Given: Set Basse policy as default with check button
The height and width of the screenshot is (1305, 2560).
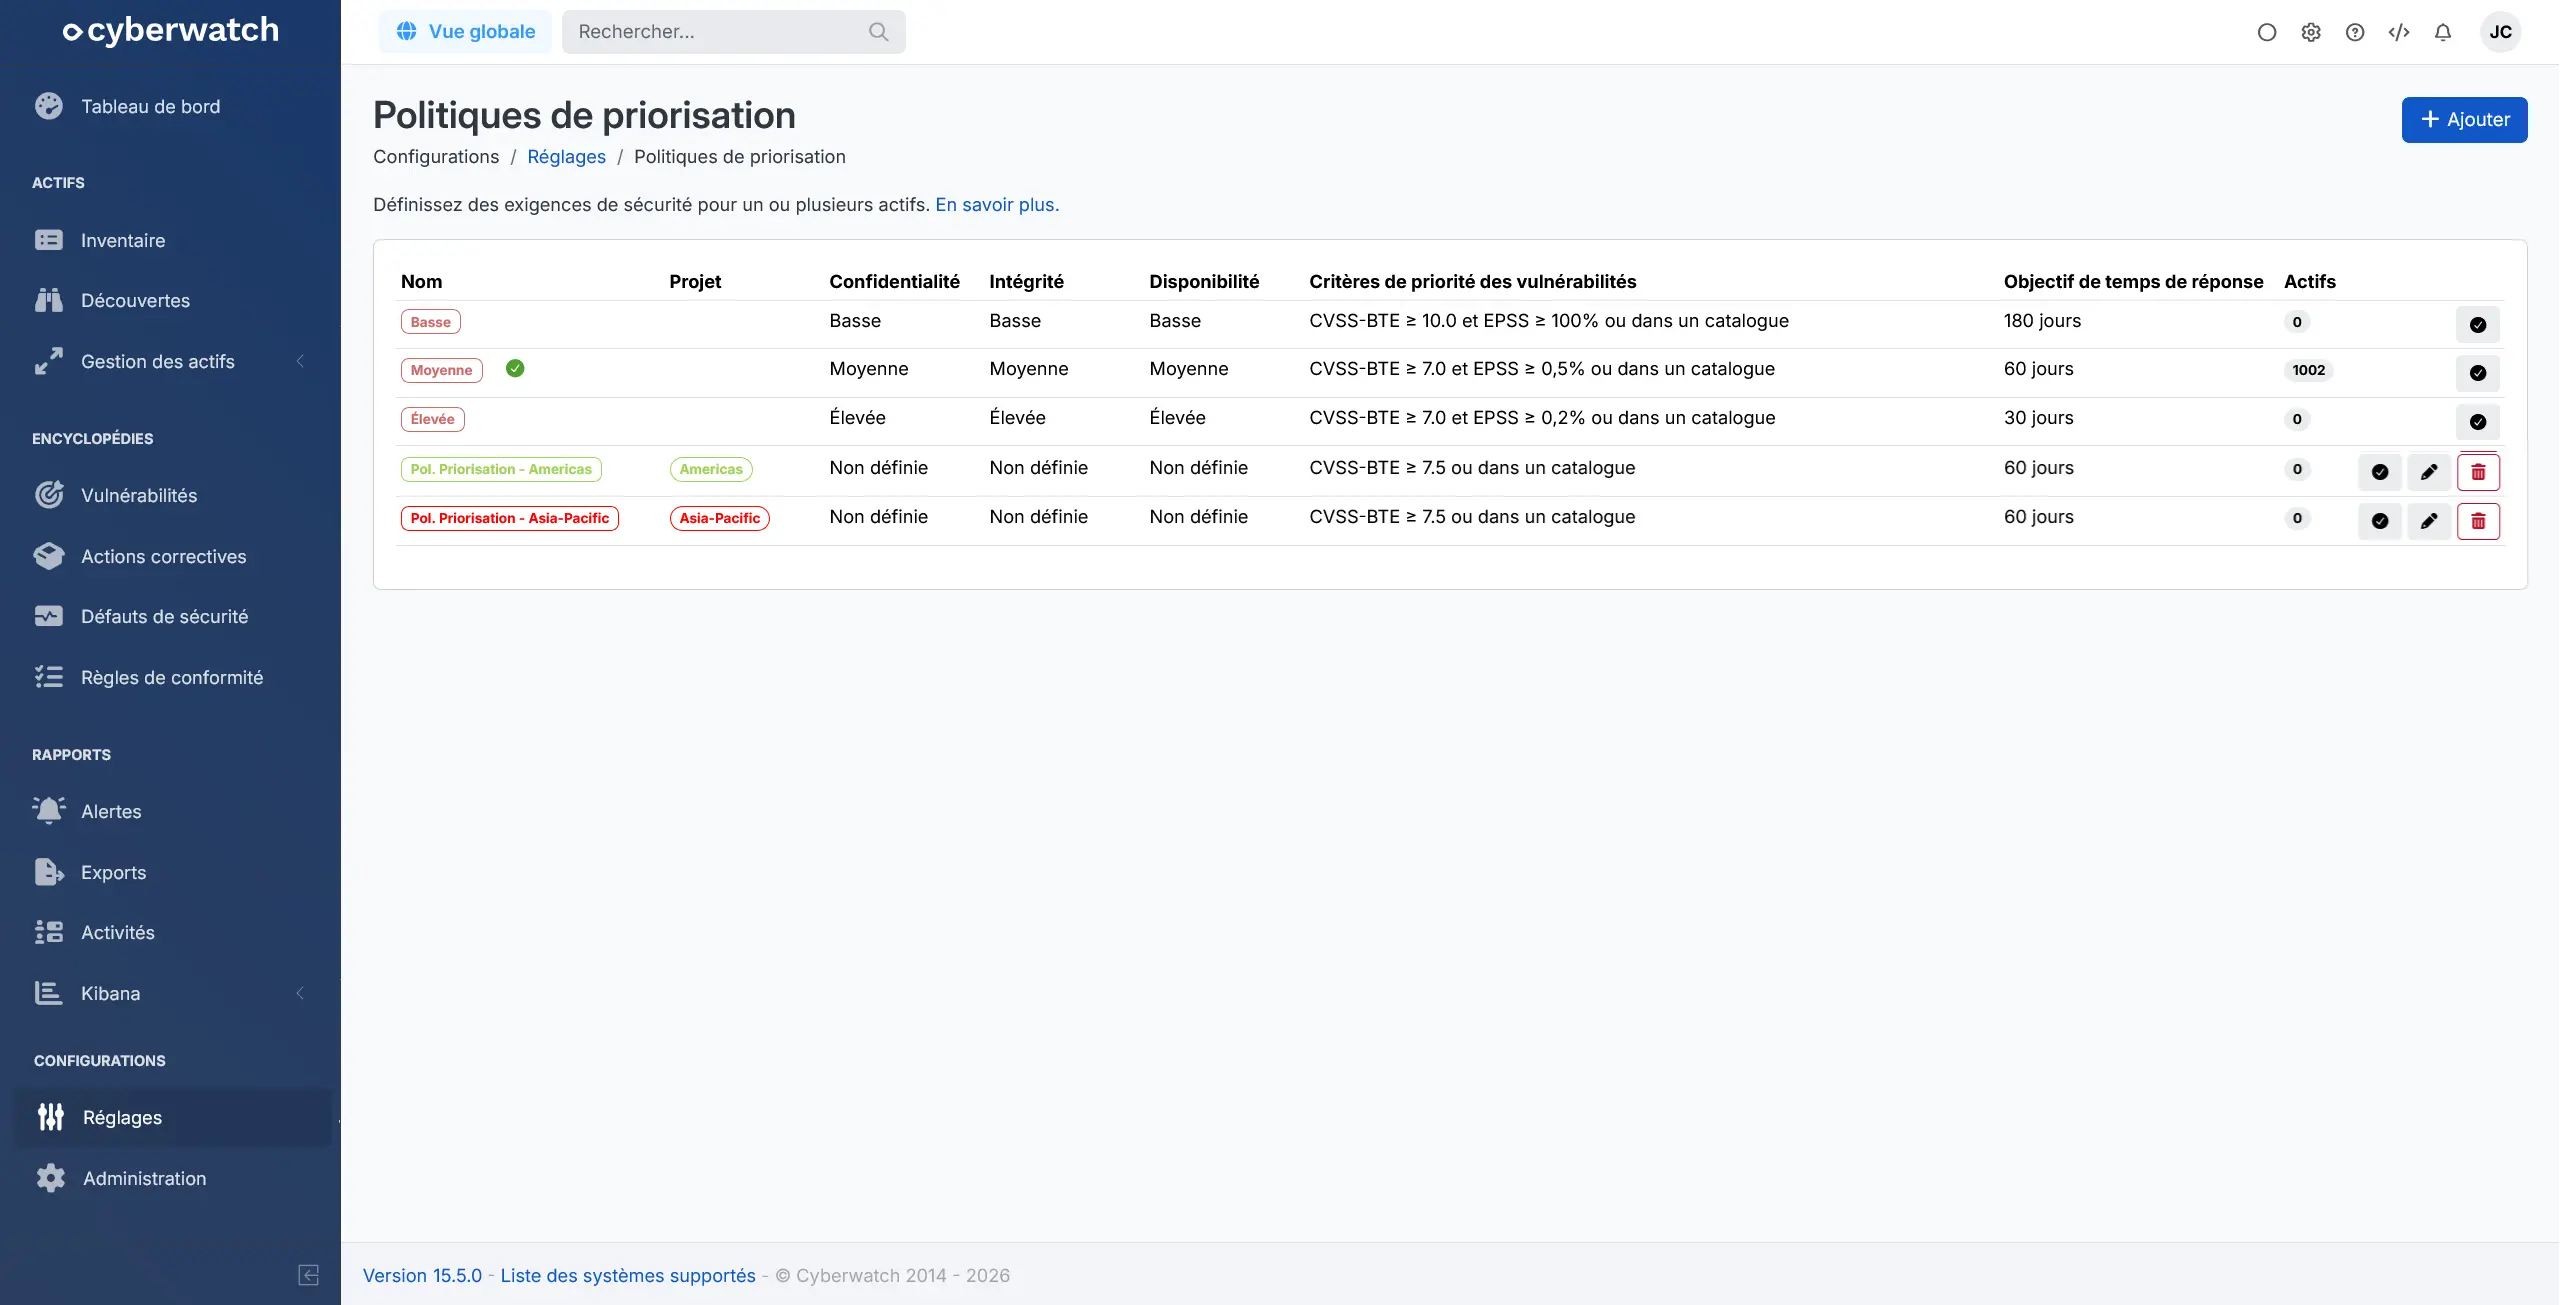Looking at the screenshot, I should pos(2478,324).
